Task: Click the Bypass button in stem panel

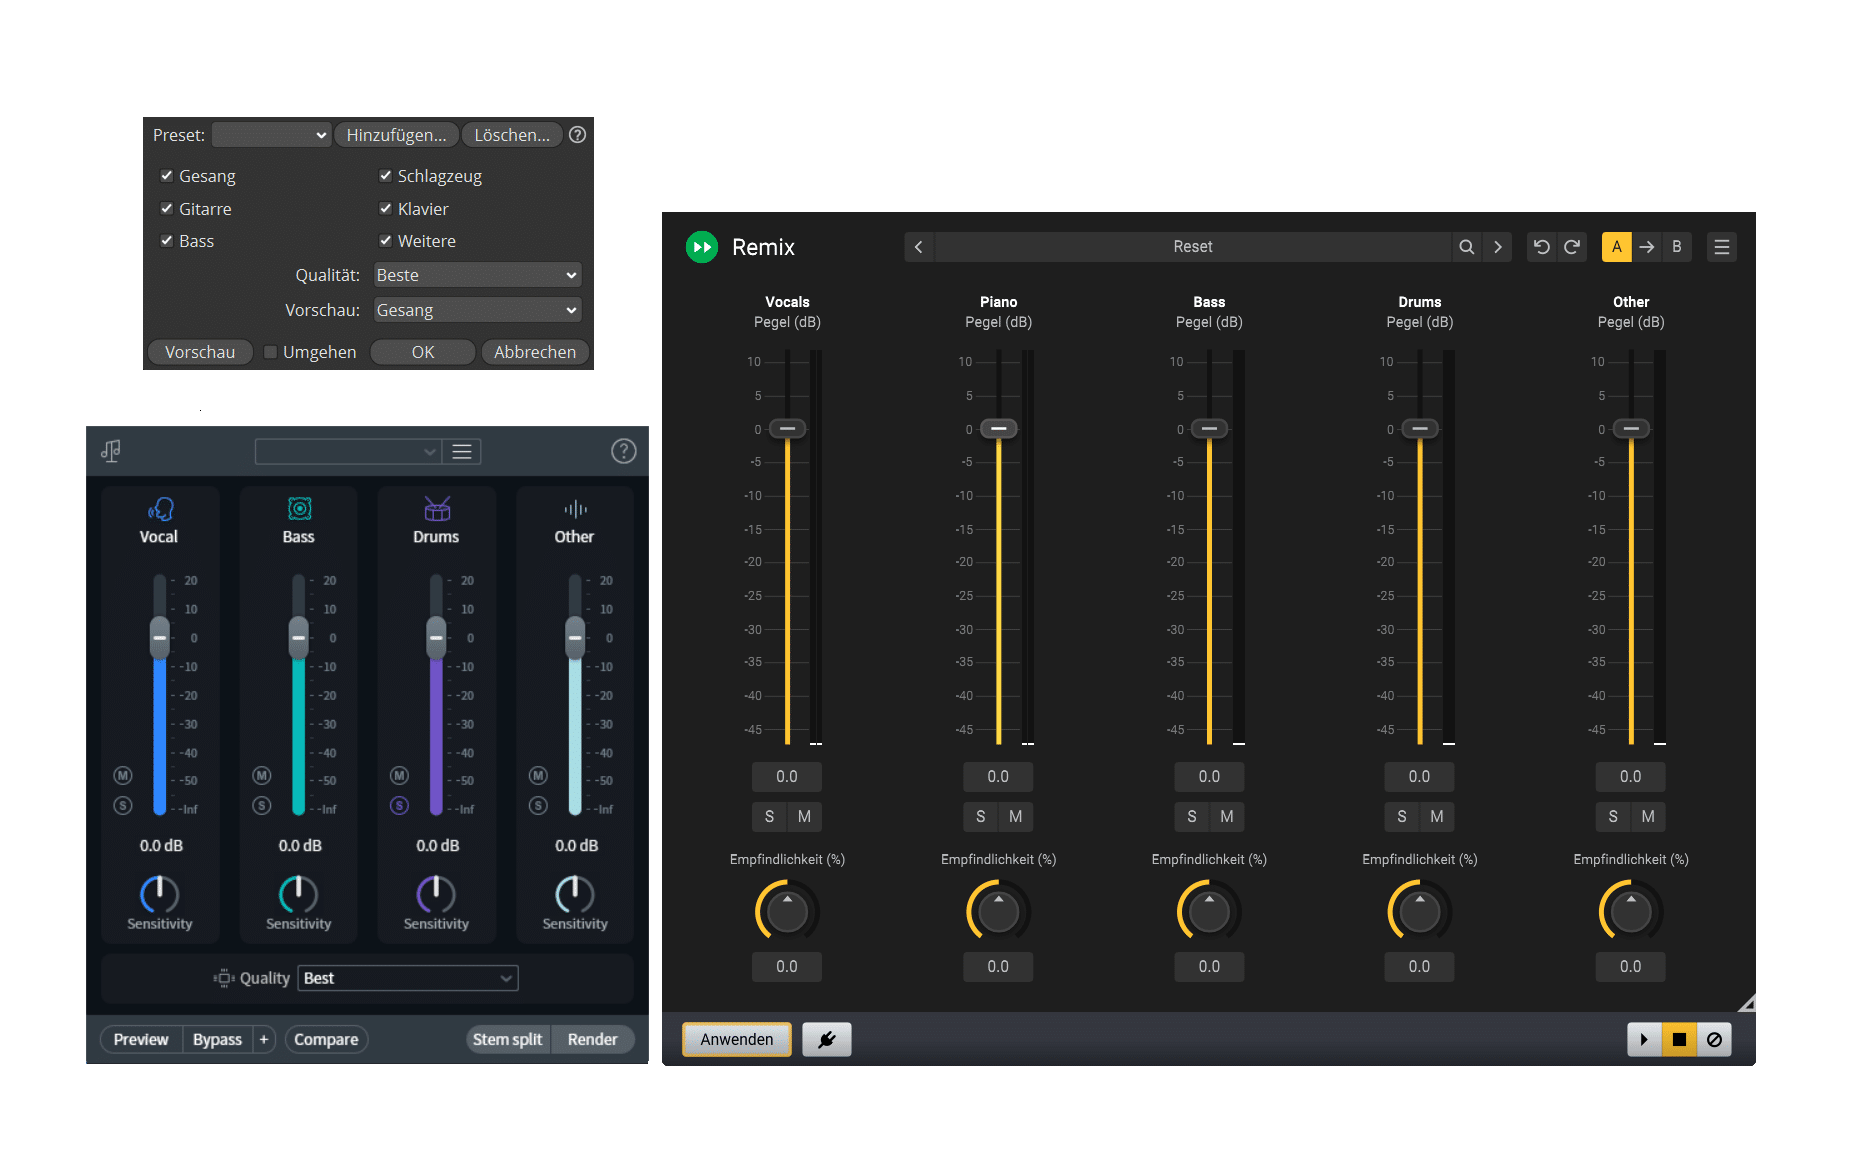Action: pyautogui.click(x=217, y=1040)
